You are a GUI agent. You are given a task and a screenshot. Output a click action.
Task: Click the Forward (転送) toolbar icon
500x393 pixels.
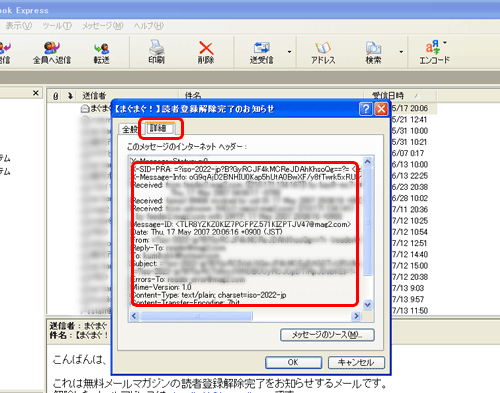pyautogui.click(x=102, y=52)
